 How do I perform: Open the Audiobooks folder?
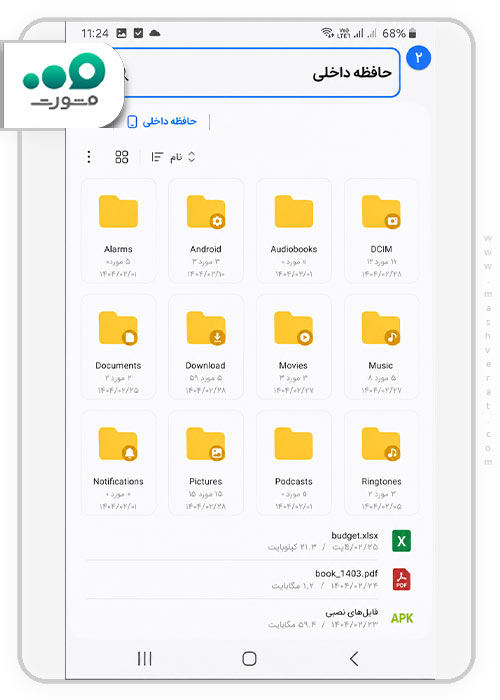coord(294,230)
